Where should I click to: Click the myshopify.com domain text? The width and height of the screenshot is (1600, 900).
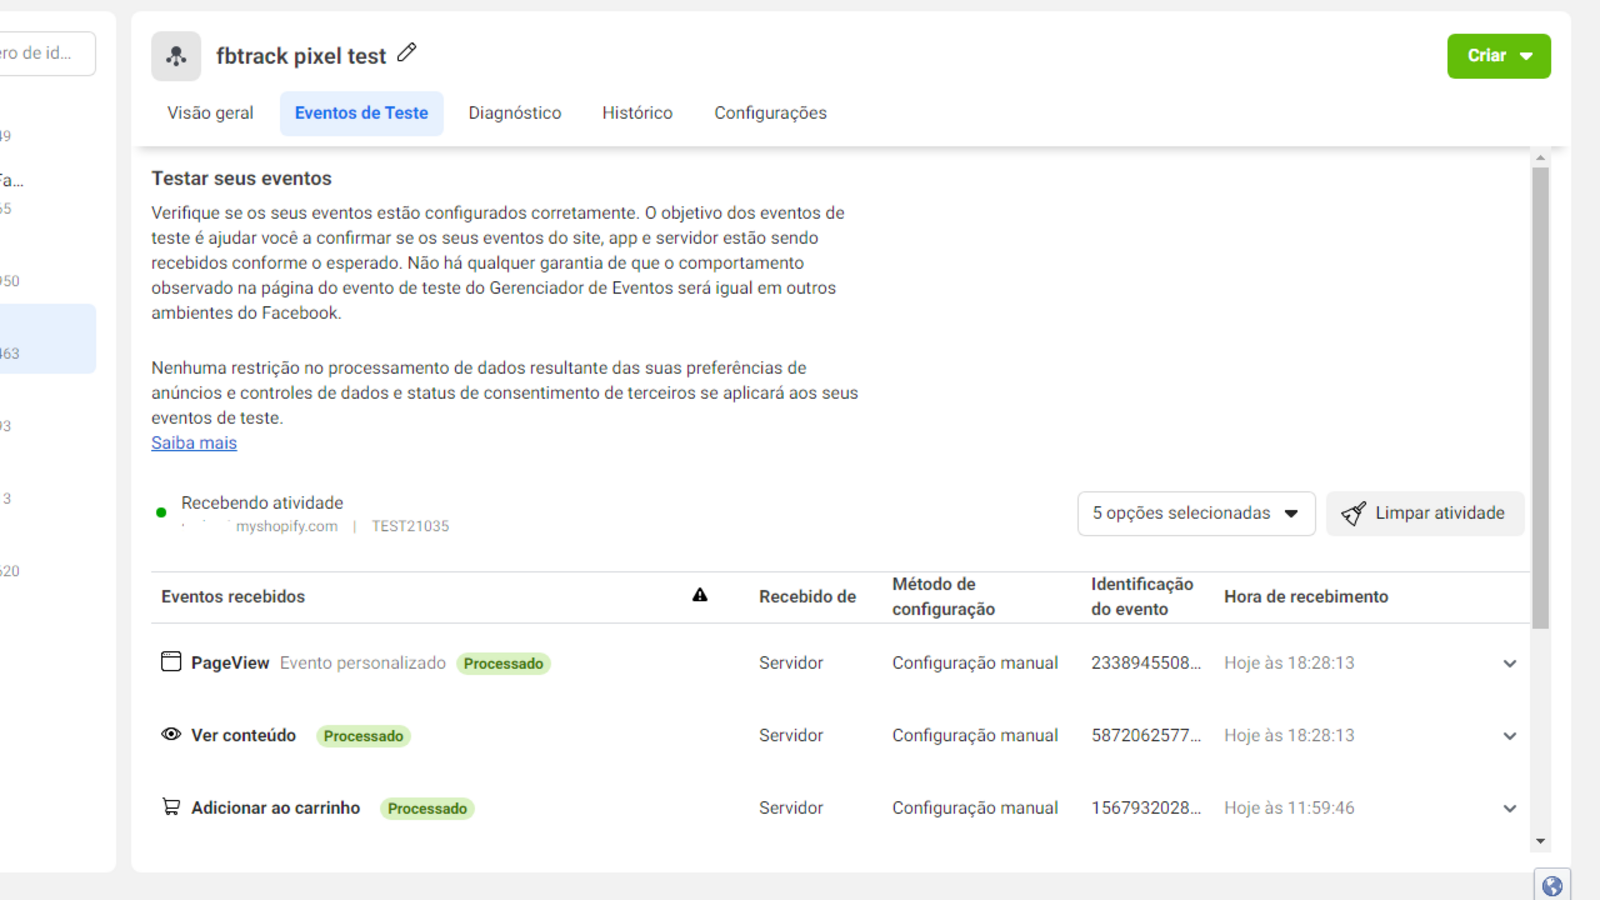287,526
